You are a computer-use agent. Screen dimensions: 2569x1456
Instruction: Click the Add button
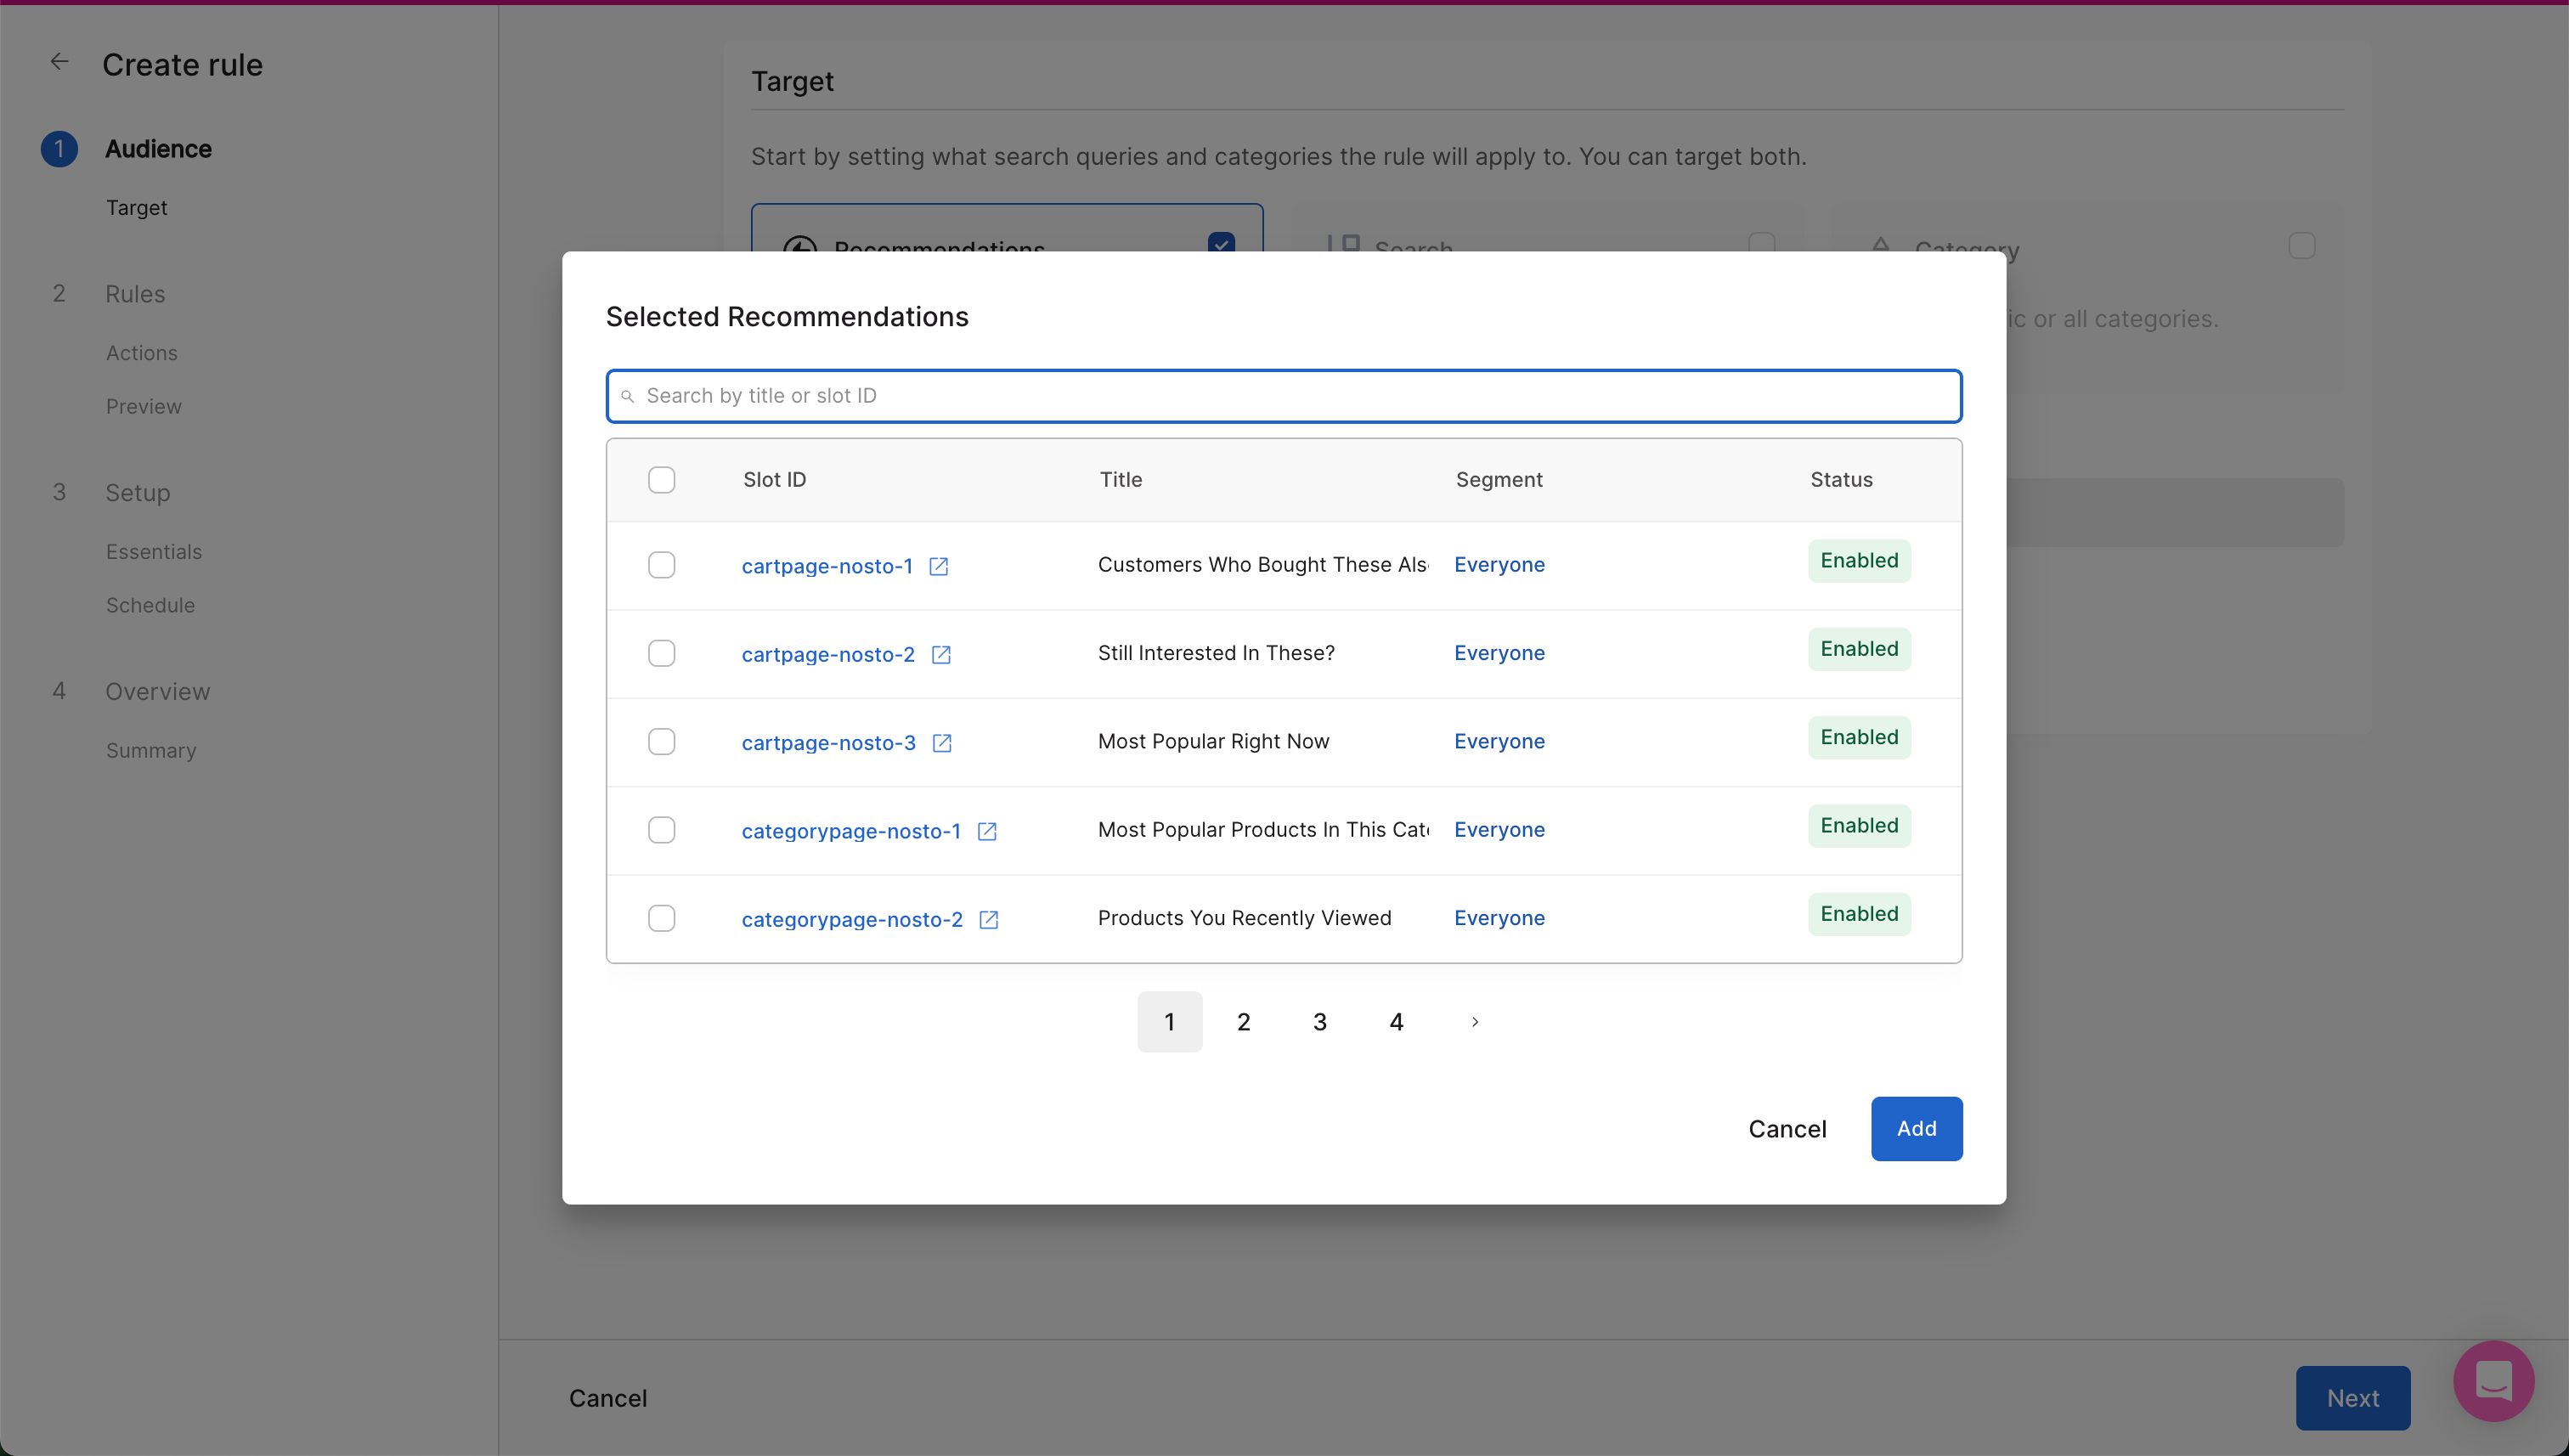click(1915, 1129)
